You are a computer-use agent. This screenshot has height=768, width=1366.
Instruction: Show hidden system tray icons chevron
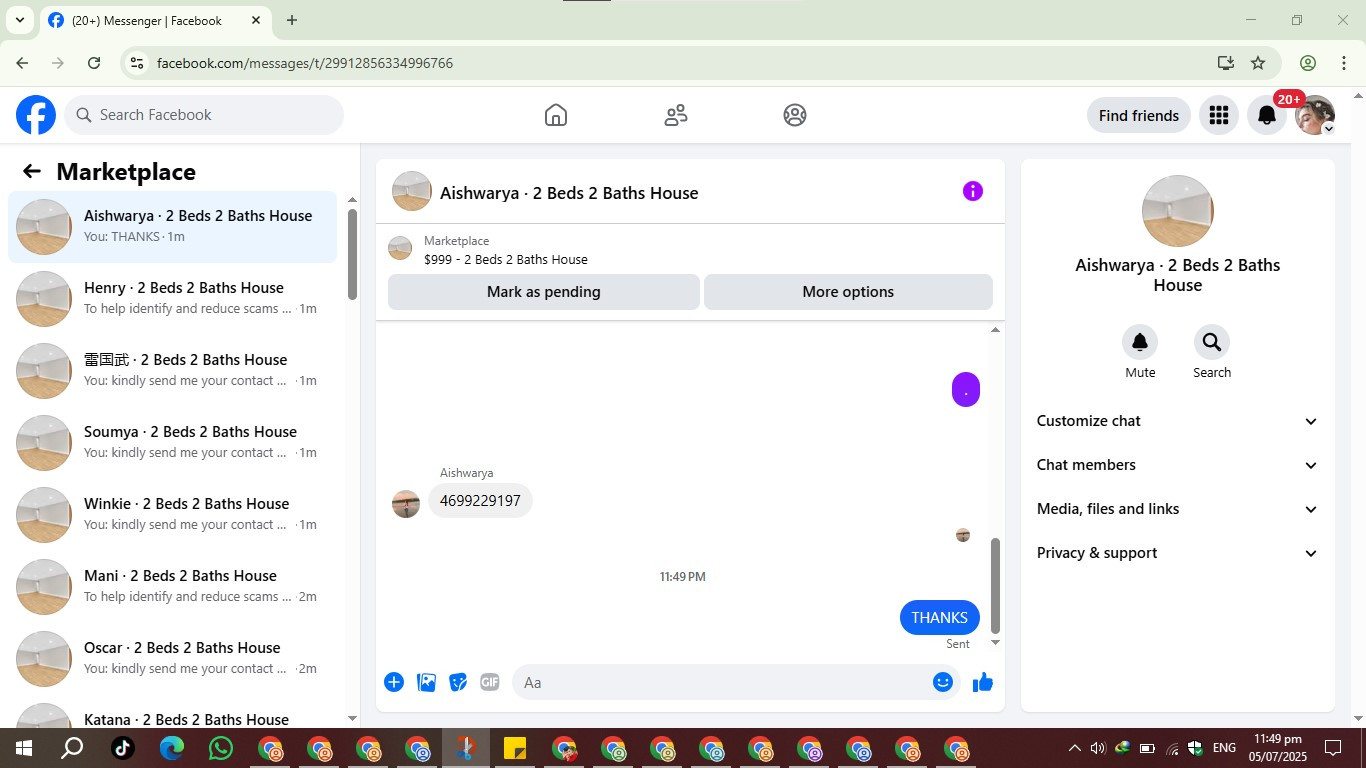point(1074,748)
